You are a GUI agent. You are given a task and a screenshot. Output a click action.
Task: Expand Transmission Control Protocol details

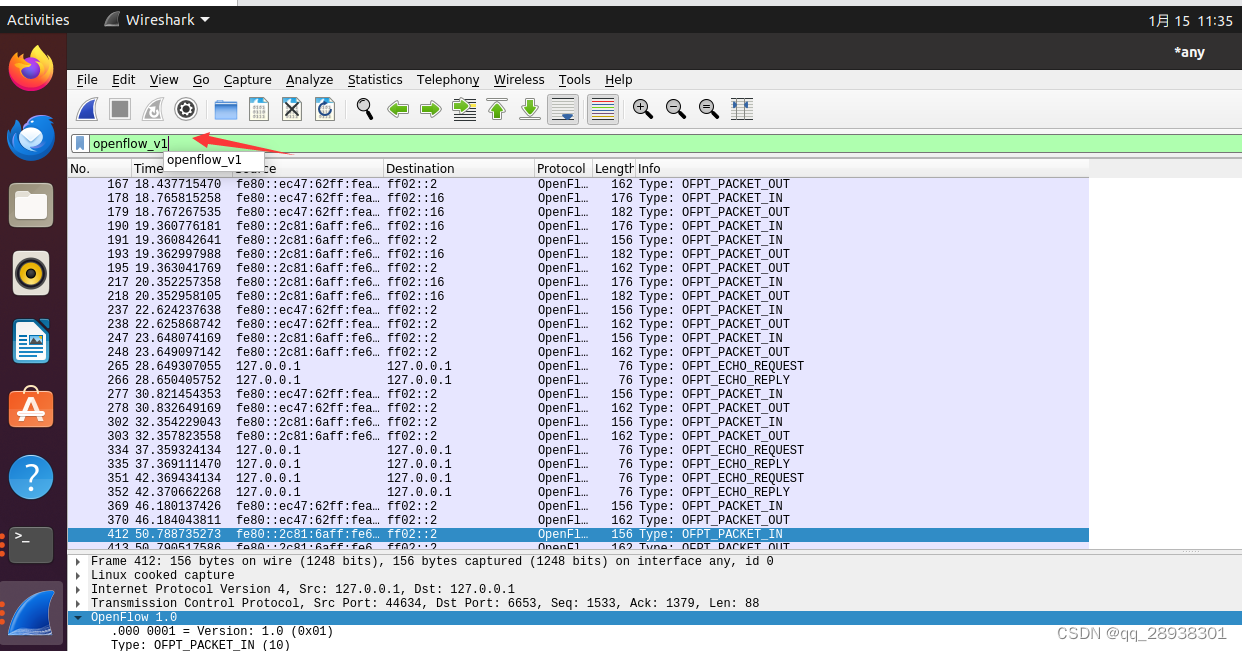(78, 604)
